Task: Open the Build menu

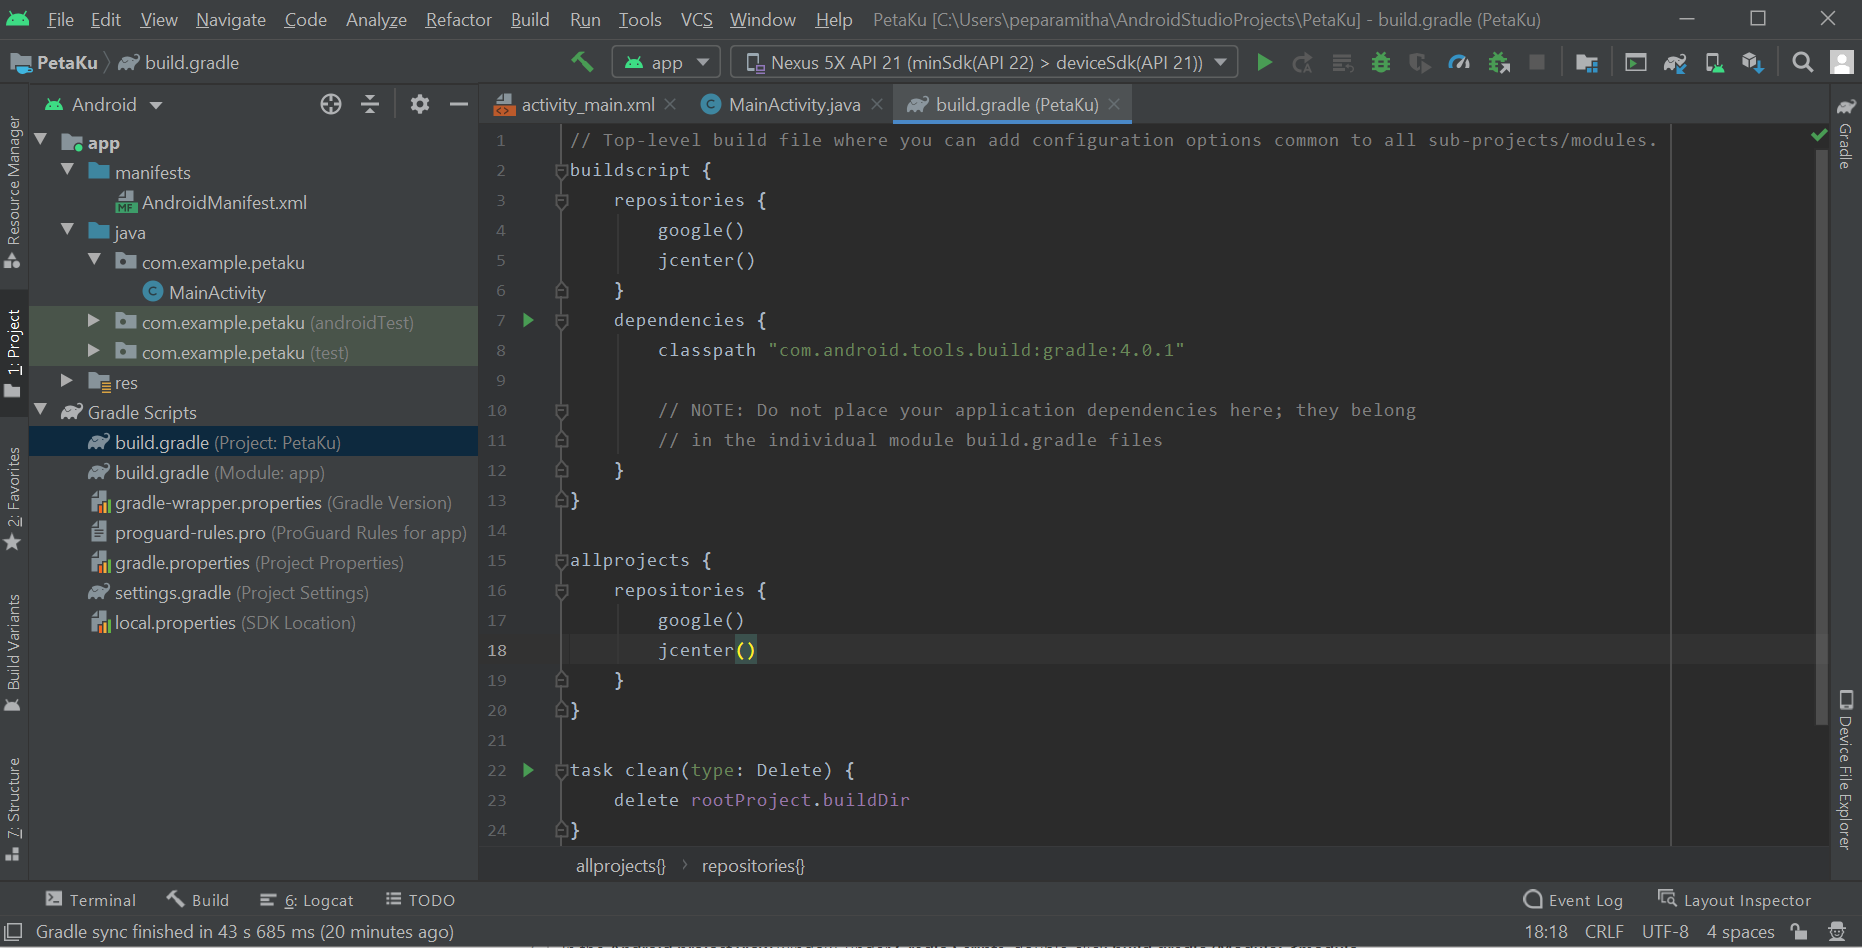Action: pos(530,19)
